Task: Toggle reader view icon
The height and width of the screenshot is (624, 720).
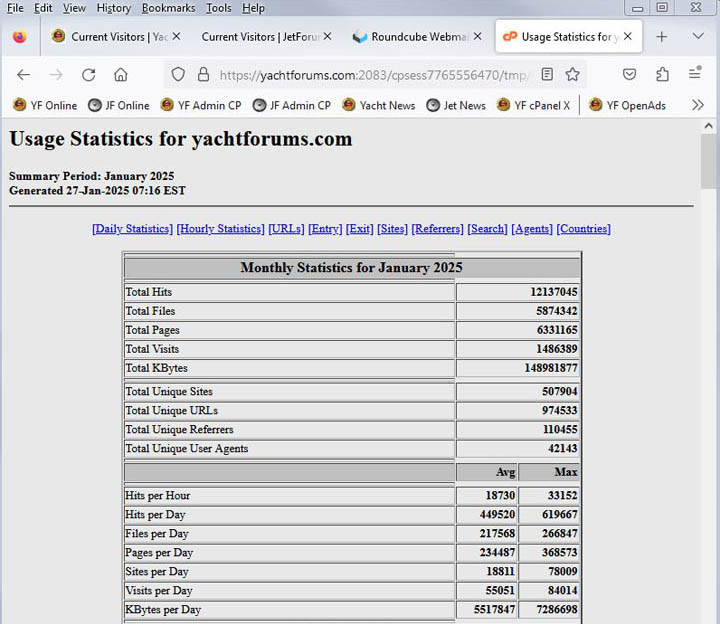Action: pyautogui.click(x=547, y=74)
